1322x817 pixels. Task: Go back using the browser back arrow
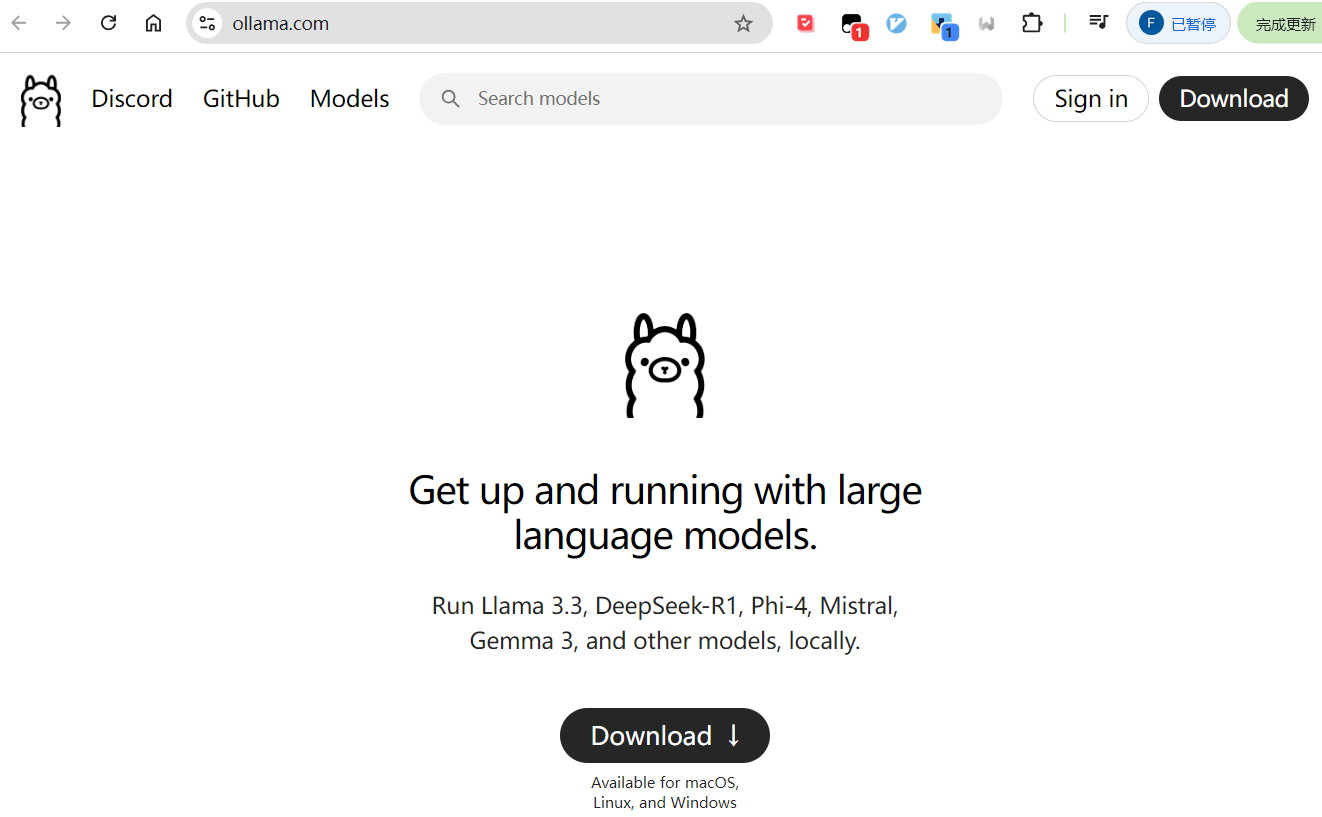coord(19,23)
